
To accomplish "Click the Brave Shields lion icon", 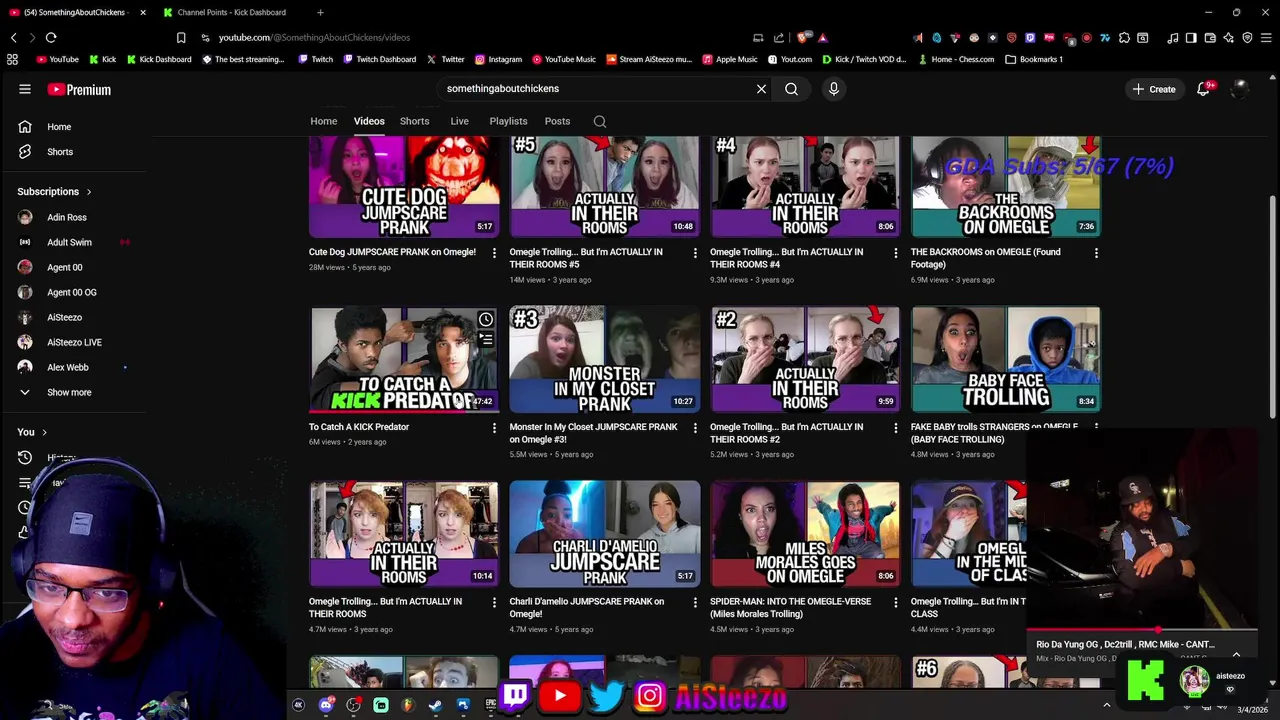I will (803, 37).
